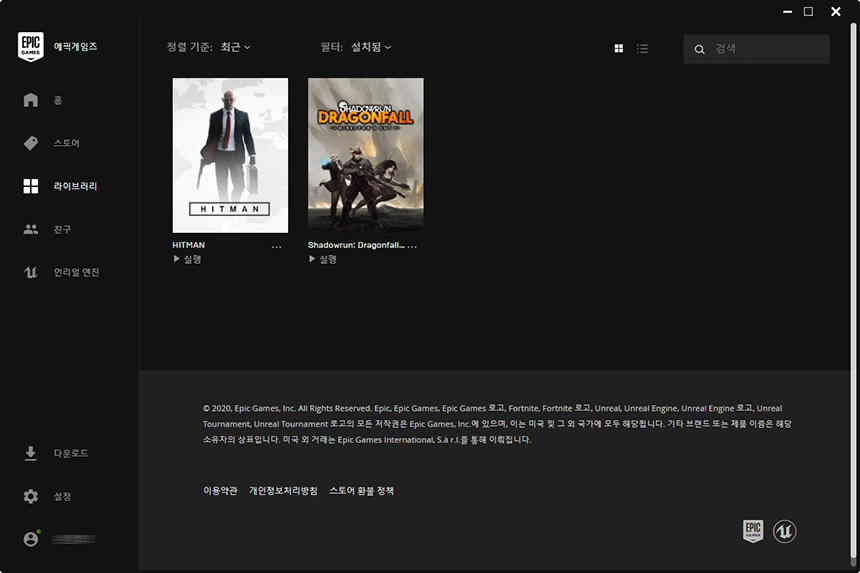This screenshot has height=573, width=860.
Task: Open the user profile avatar icon
Action: coord(31,539)
